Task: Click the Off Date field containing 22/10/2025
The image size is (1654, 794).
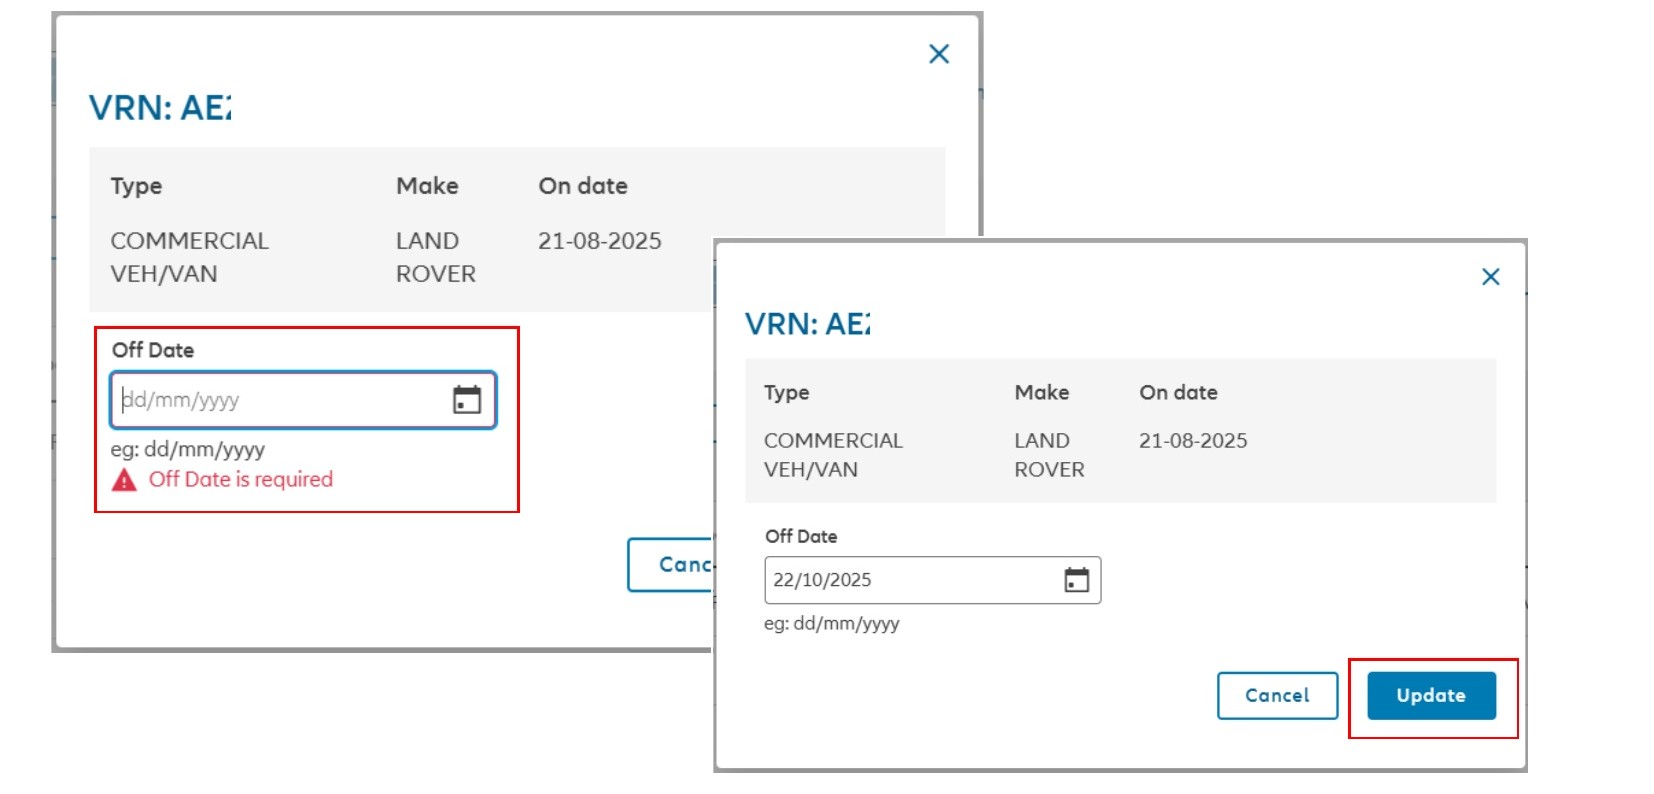Action: (x=932, y=580)
